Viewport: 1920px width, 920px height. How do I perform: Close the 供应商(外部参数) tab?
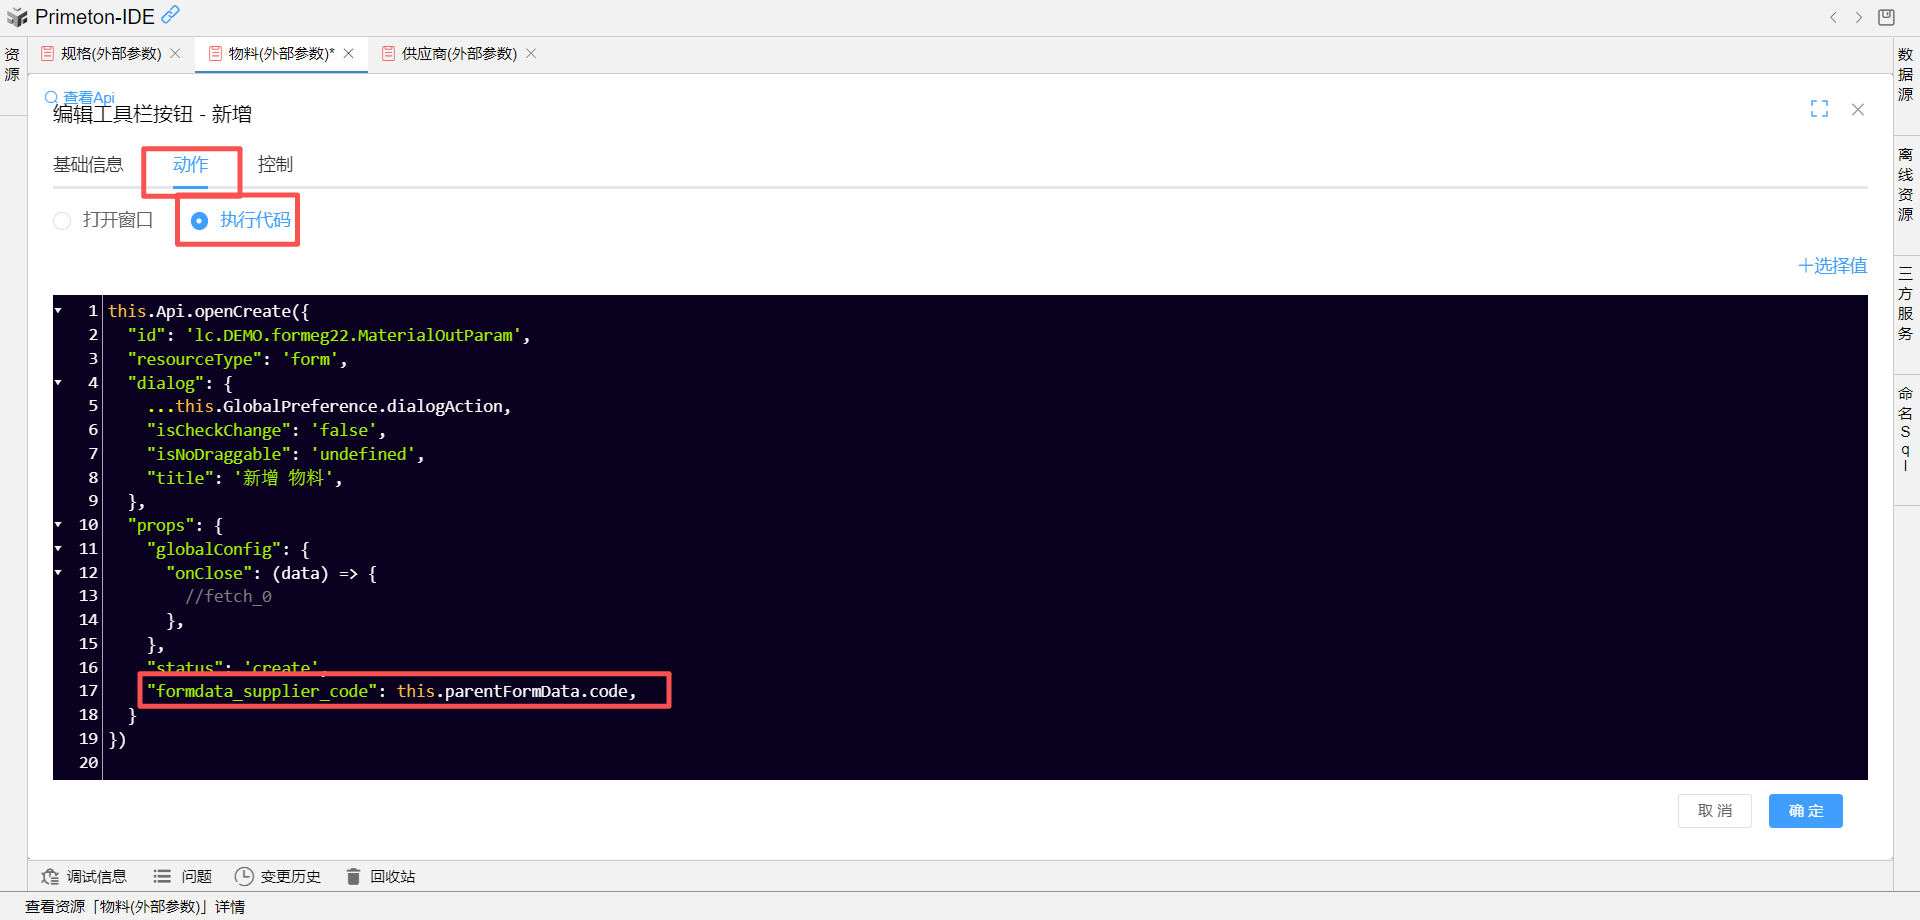point(531,54)
